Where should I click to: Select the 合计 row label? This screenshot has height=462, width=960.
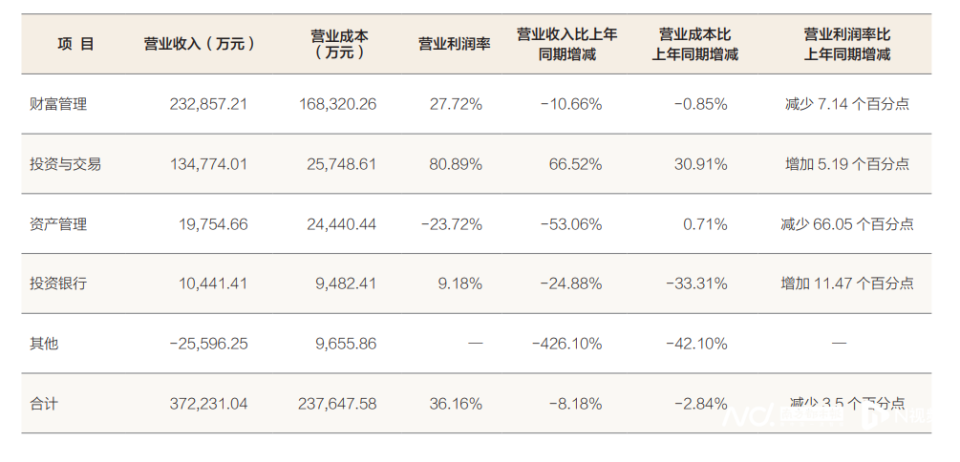tap(45, 404)
